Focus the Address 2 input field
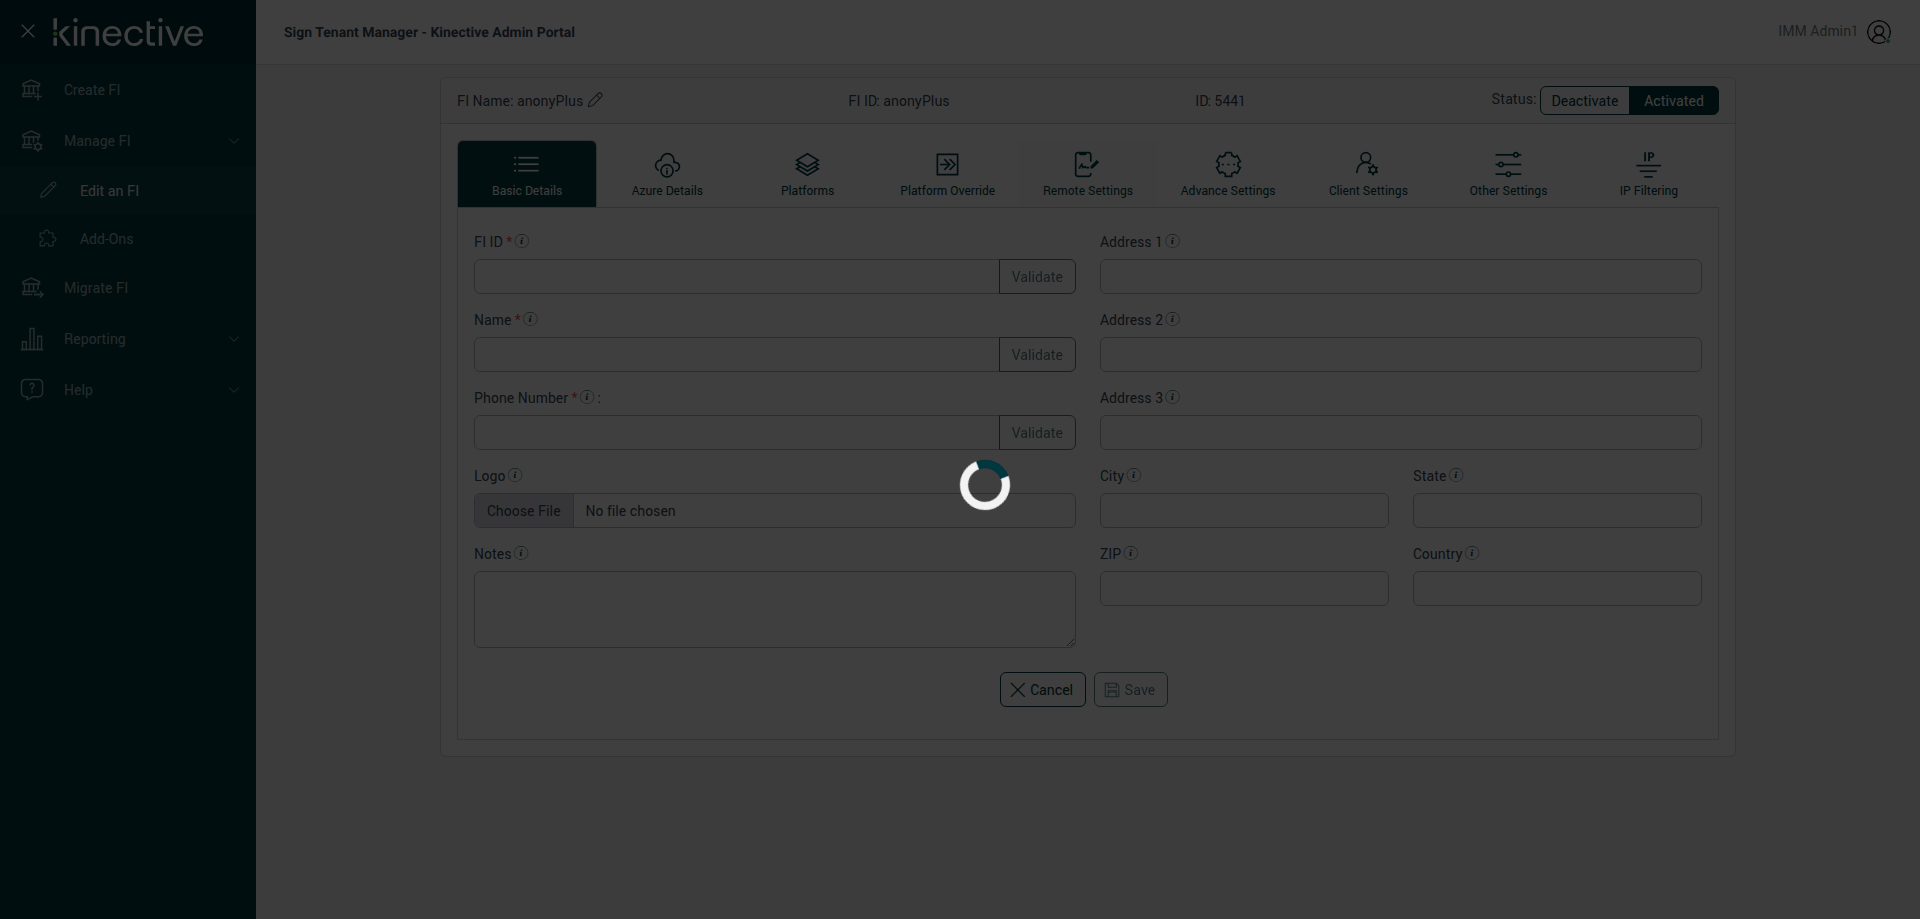Image resolution: width=1920 pixels, height=919 pixels. (x=1401, y=355)
